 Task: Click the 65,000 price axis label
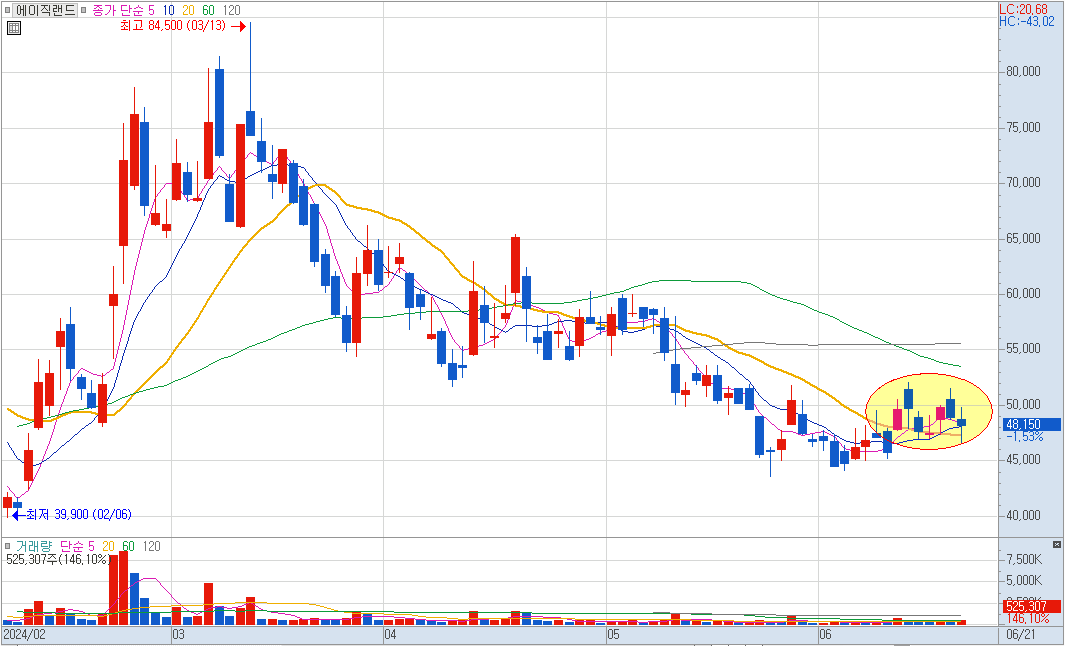point(1022,238)
